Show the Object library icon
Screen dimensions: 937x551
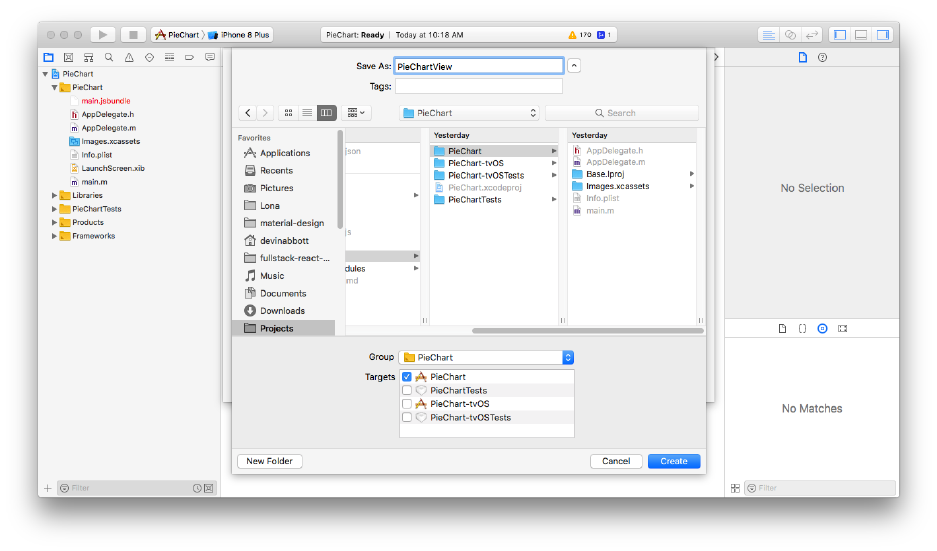pyautogui.click(x=822, y=329)
